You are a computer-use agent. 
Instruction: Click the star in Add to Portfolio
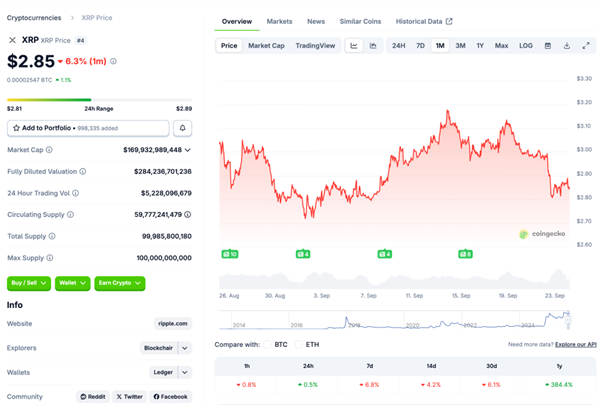pyautogui.click(x=16, y=128)
